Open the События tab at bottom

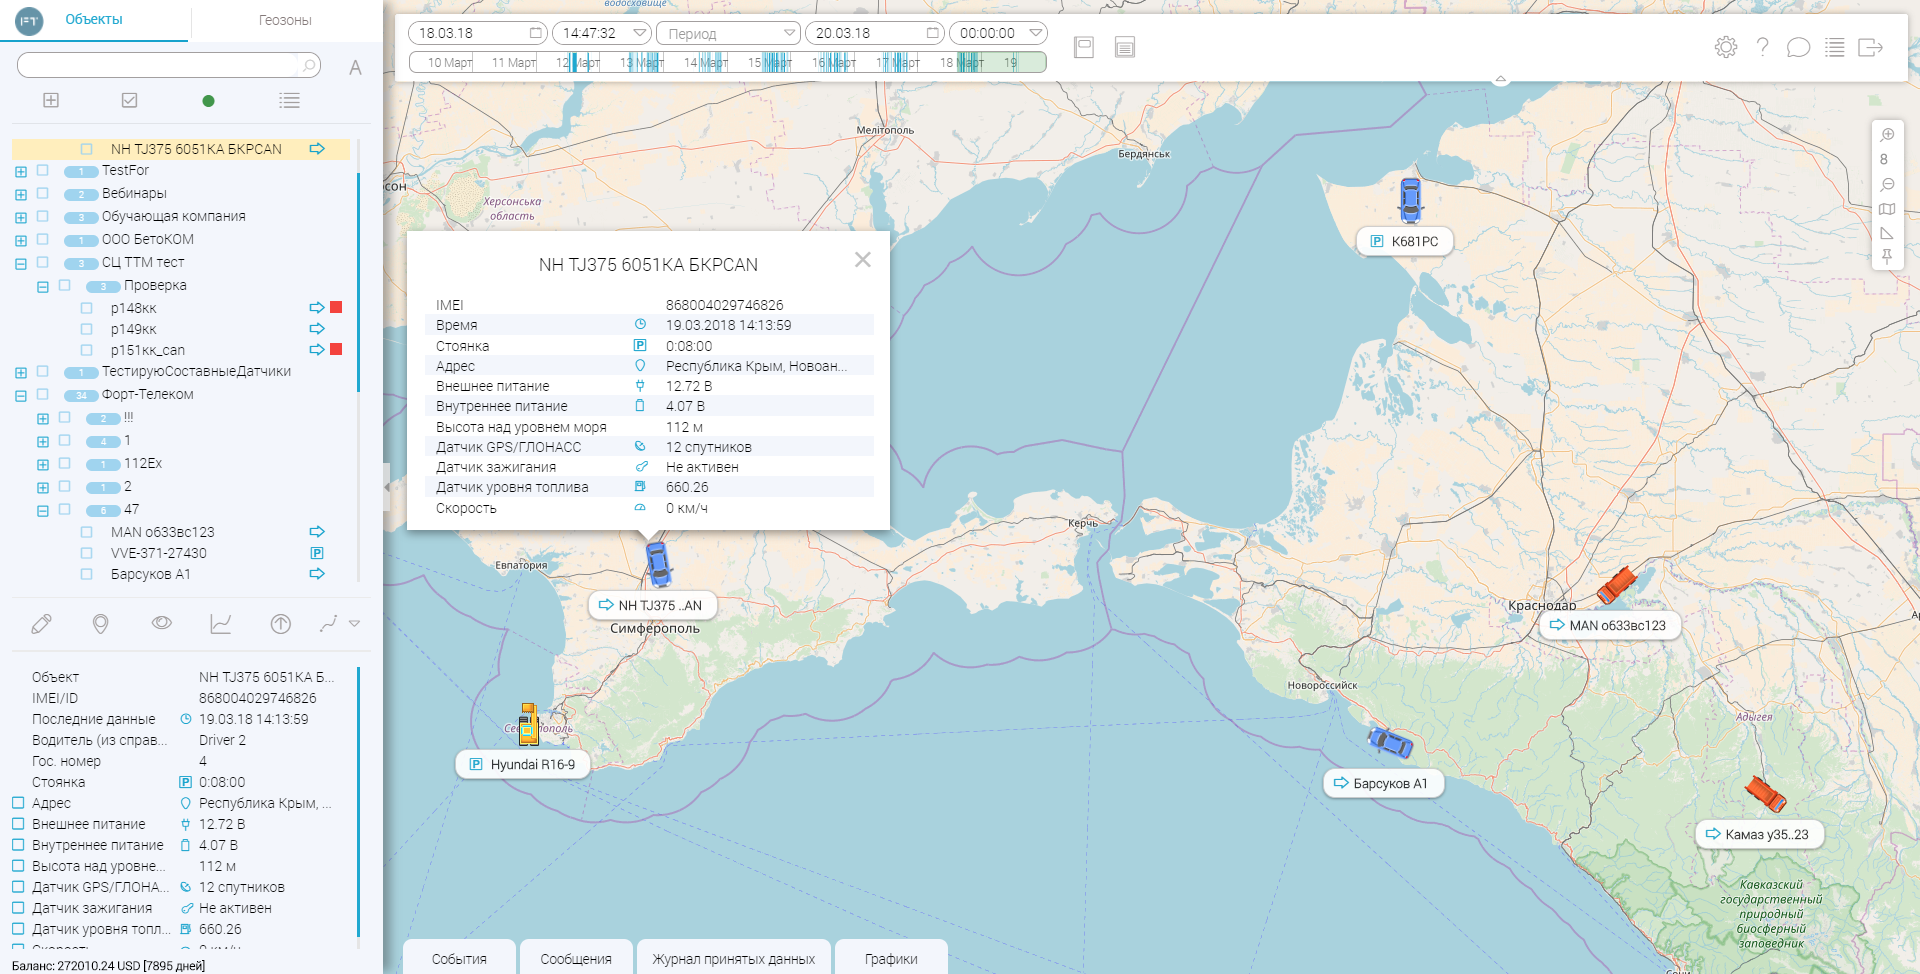pyautogui.click(x=459, y=958)
